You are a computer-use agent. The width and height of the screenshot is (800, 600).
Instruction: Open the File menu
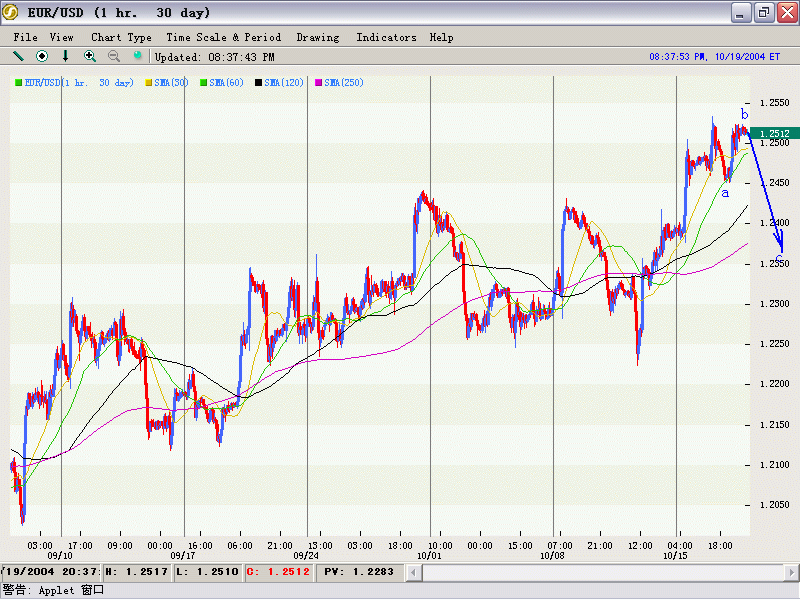click(25, 37)
